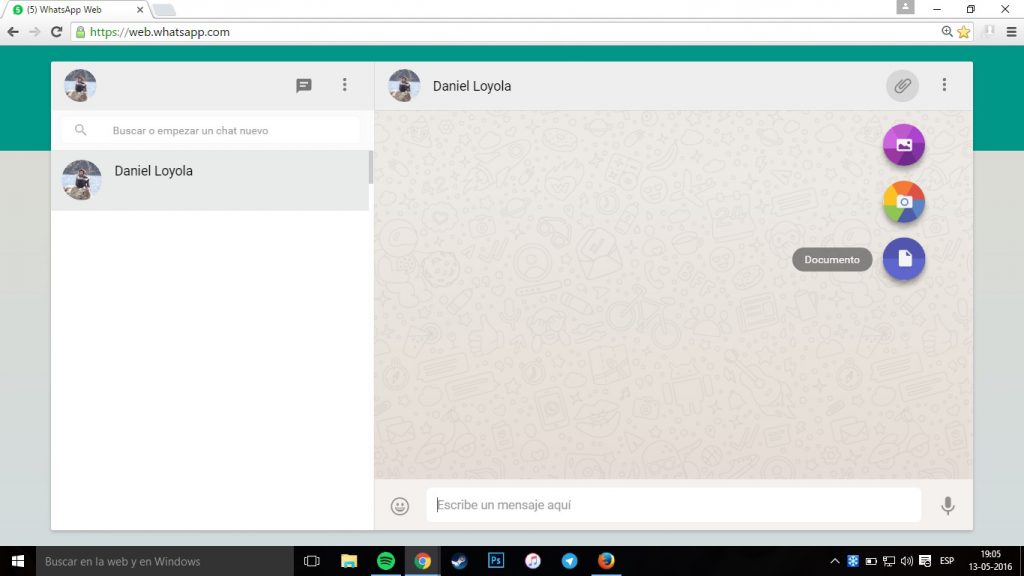1024x576 pixels.
Task: Open sidebar three-dot options menu
Action: click(x=345, y=86)
